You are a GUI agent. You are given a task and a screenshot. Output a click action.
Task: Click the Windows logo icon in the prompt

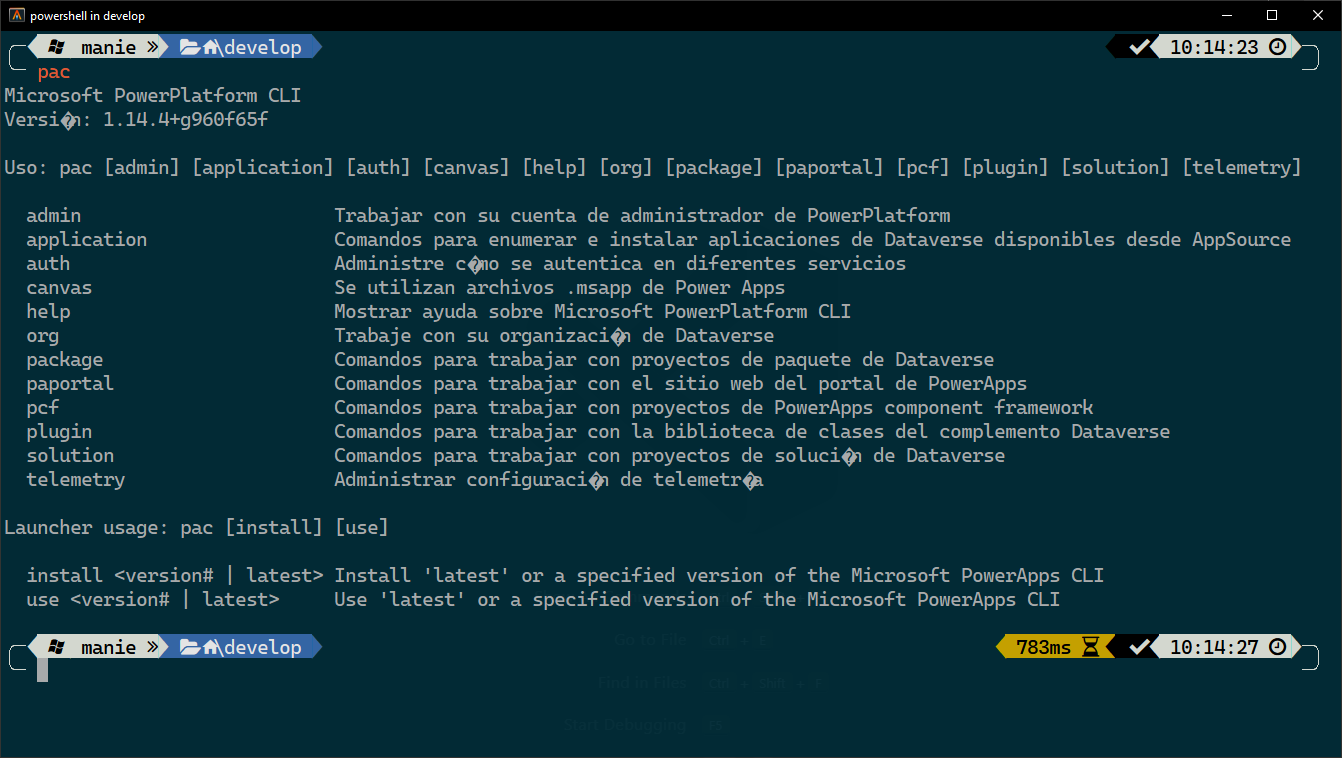[x=56, y=46]
